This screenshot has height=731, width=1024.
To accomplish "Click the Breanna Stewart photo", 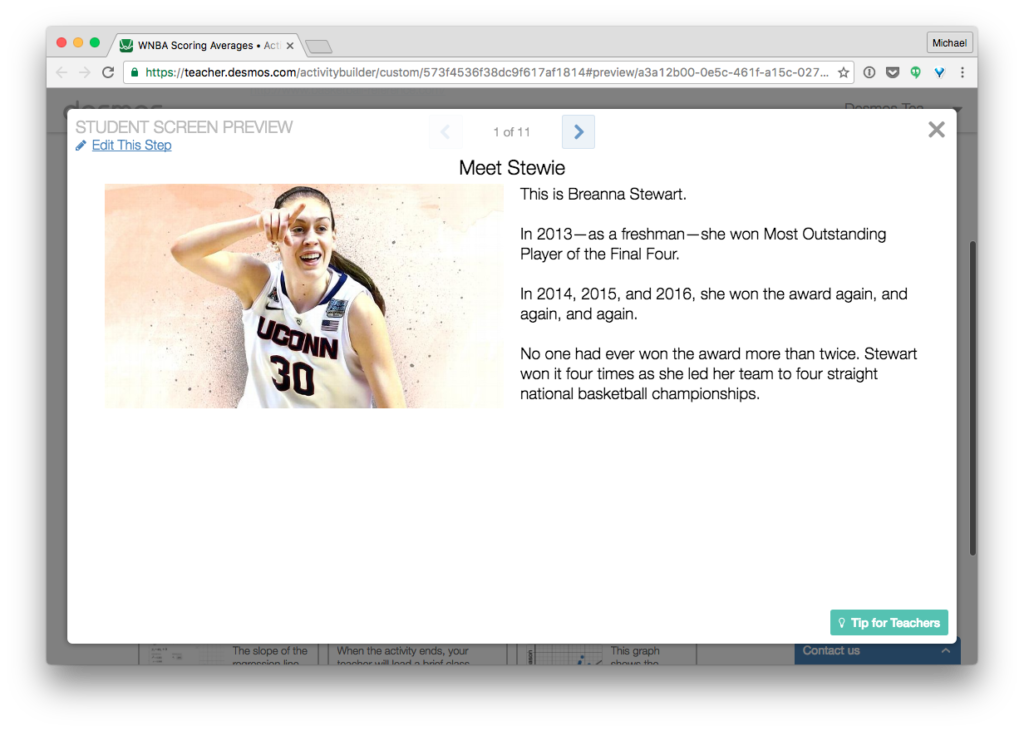I will tap(304, 296).
